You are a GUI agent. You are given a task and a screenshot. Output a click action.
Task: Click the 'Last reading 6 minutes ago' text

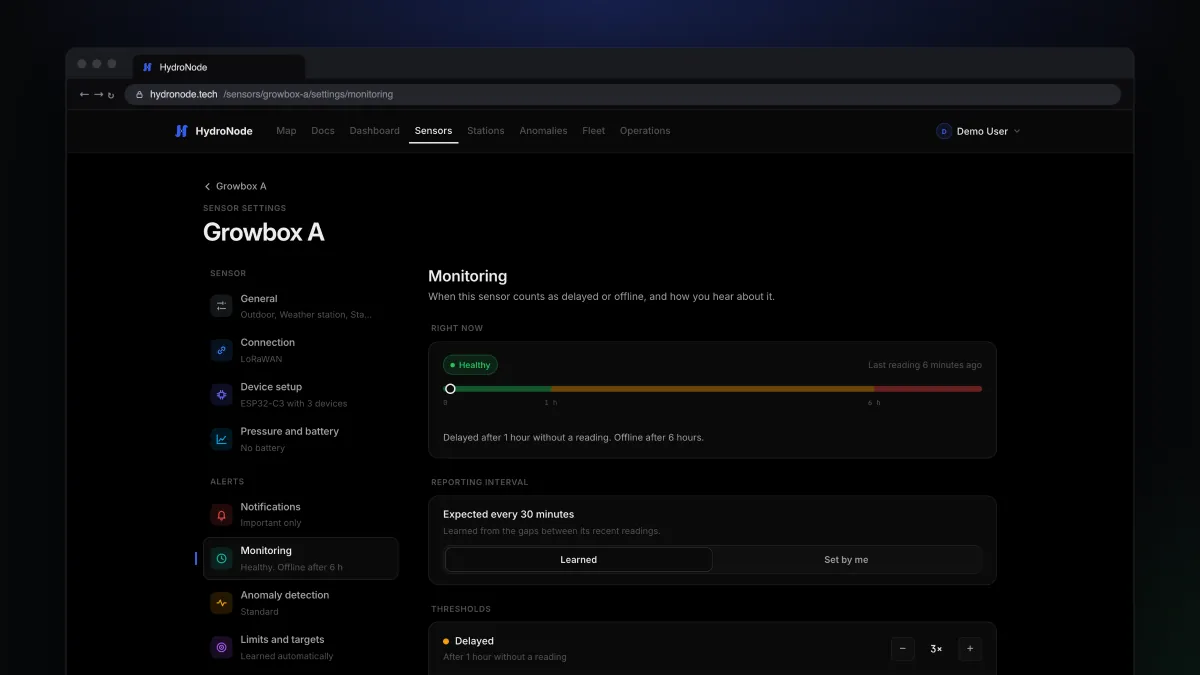925,365
